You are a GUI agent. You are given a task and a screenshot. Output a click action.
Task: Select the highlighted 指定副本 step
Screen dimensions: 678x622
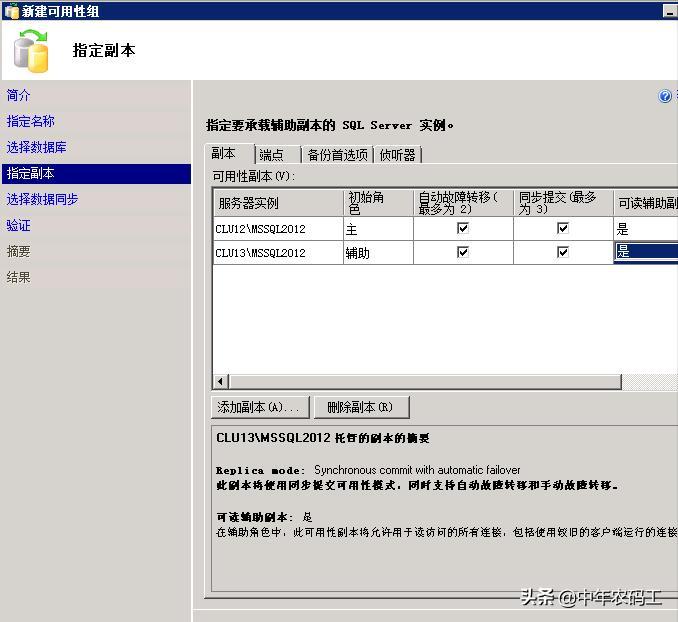point(96,173)
